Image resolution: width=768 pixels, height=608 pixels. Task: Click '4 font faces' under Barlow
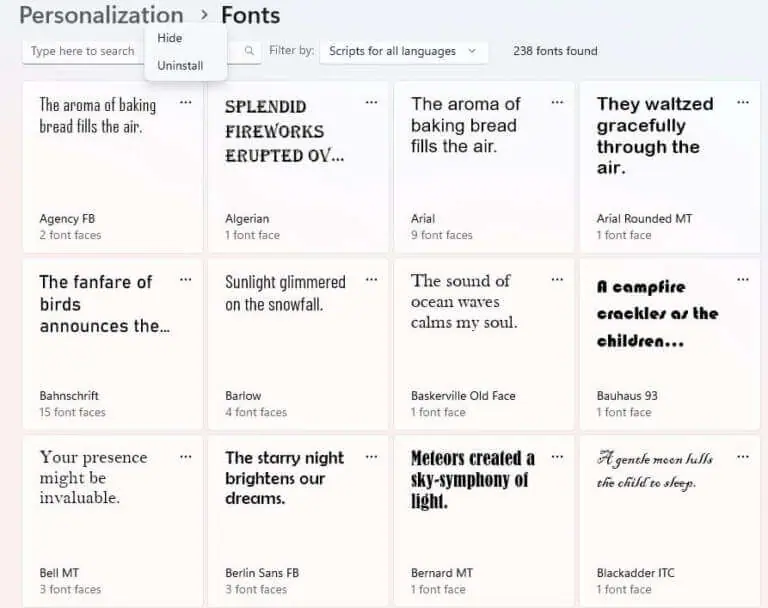click(x=256, y=413)
